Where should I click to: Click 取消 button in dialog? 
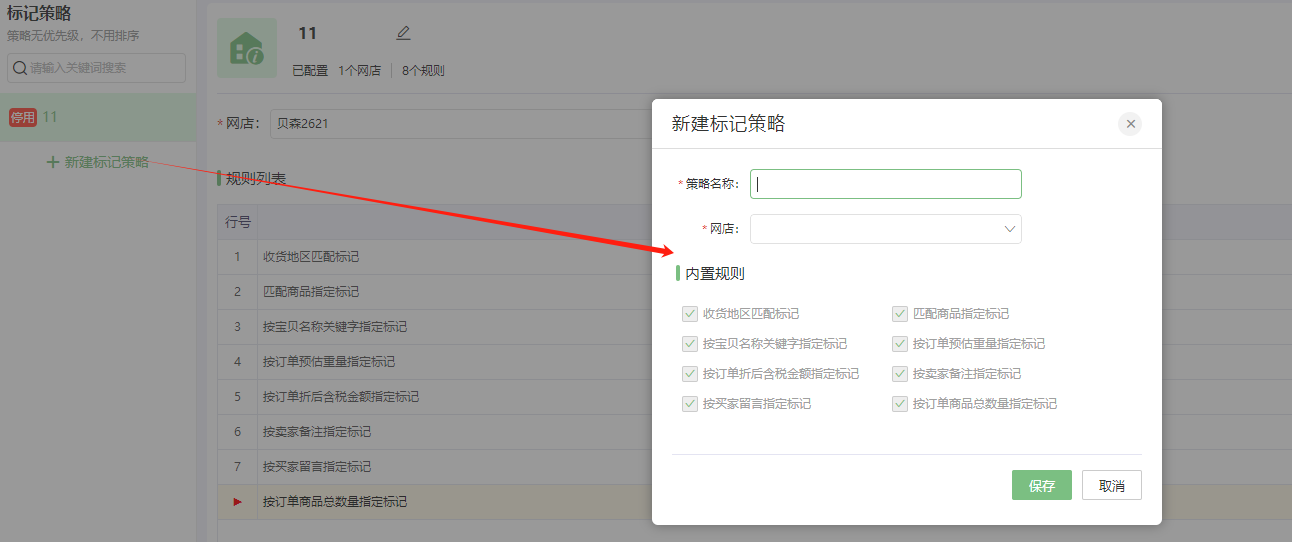(1112, 485)
